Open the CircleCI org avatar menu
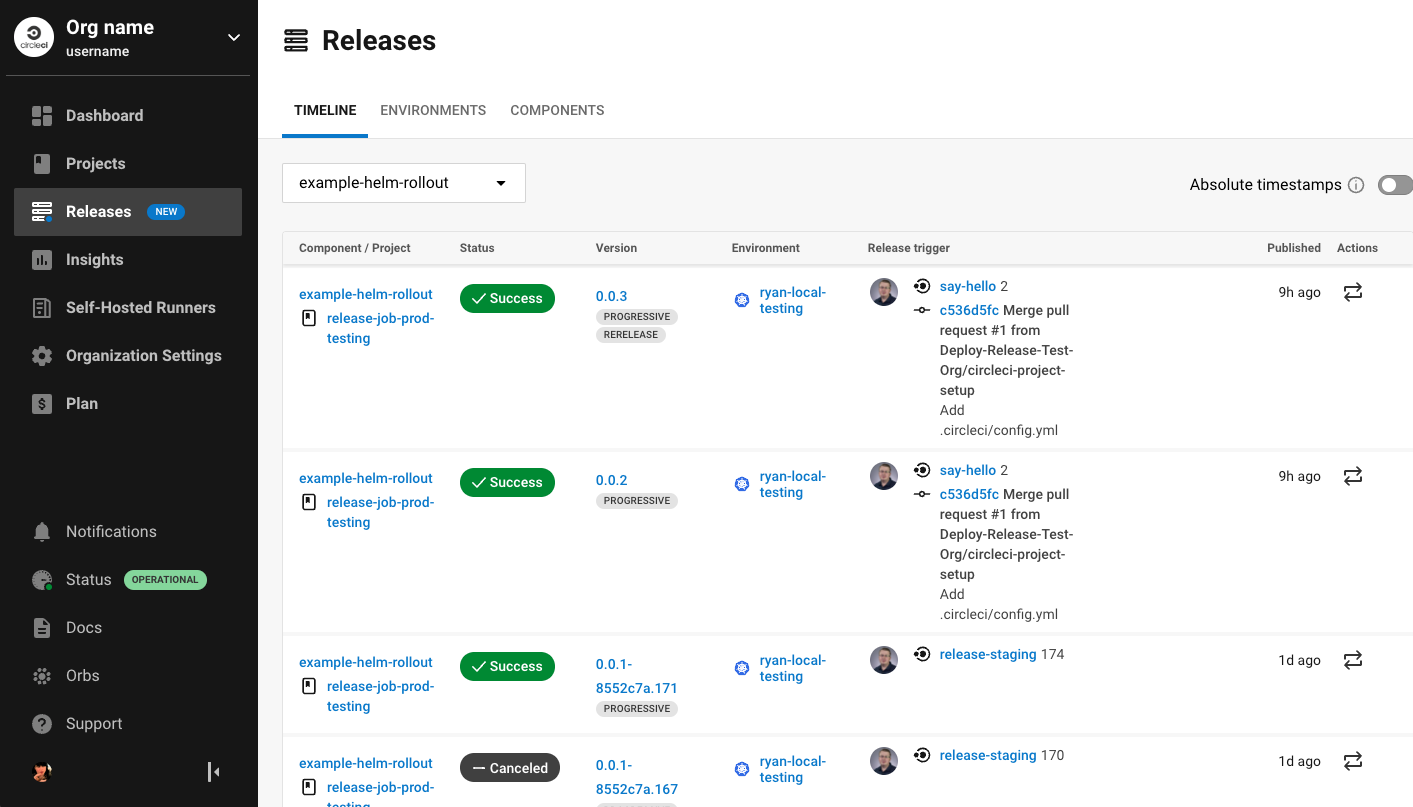This screenshot has height=807, width=1413. pos(34,36)
